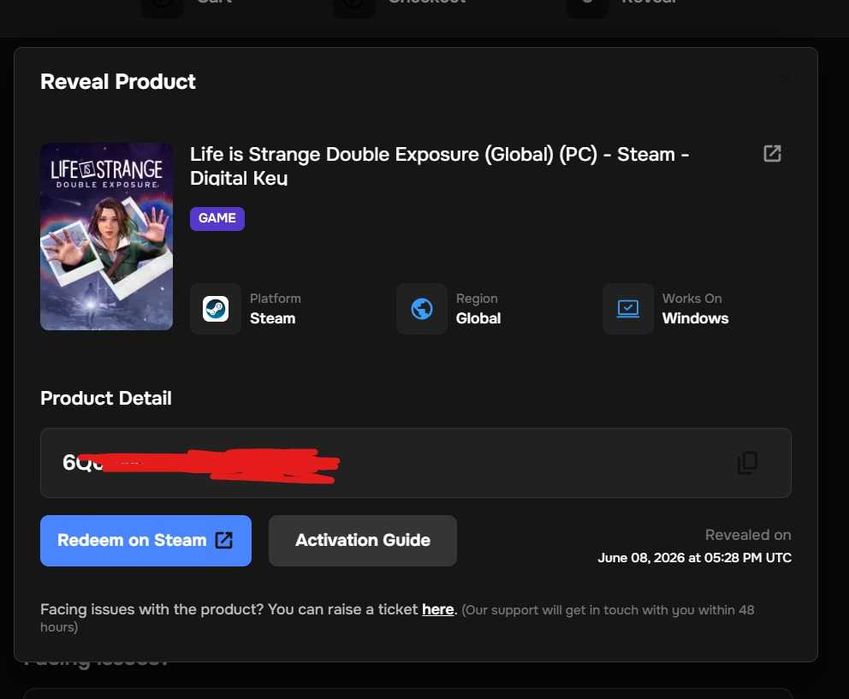Screen dimensions: 849x699
Task: Click the 'Works On' label
Action: pyautogui.click(x=692, y=298)
